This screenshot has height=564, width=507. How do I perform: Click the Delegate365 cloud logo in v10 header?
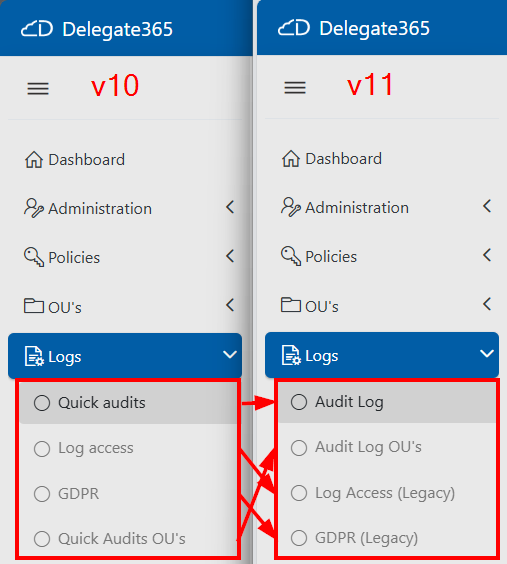coord(37,29)
